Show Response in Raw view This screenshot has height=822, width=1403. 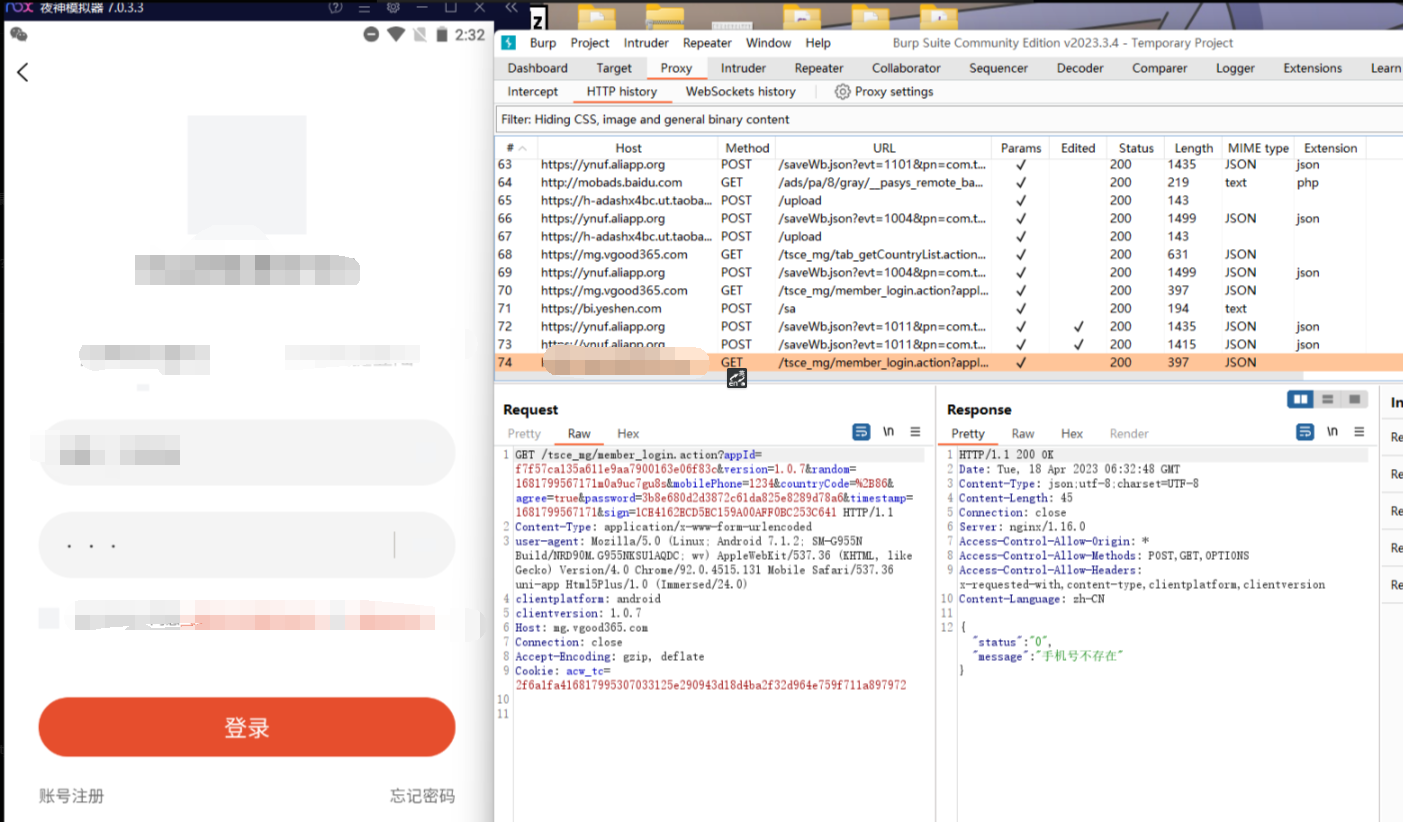click(1023, 433)
